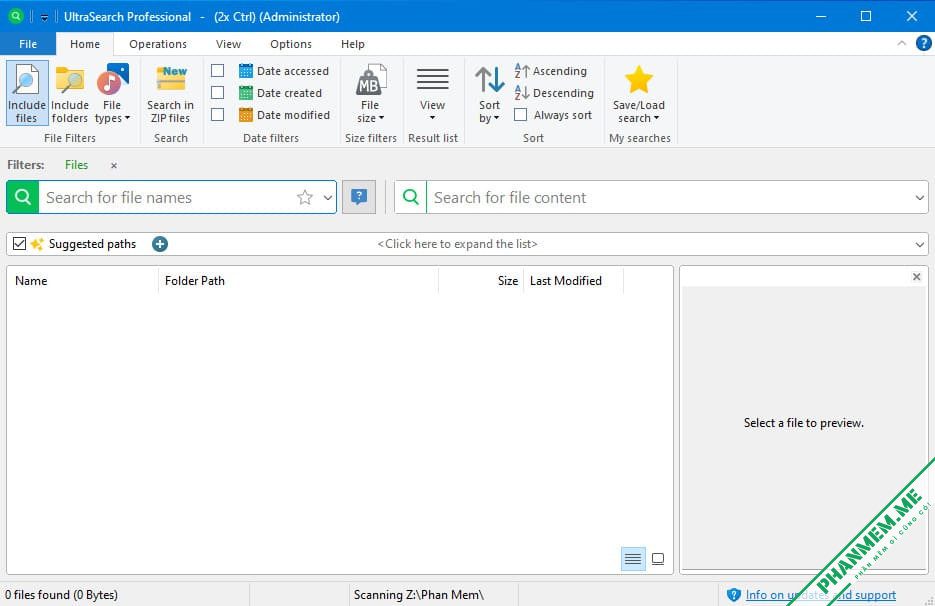Click the Search for file content field

tap(668, 197)
